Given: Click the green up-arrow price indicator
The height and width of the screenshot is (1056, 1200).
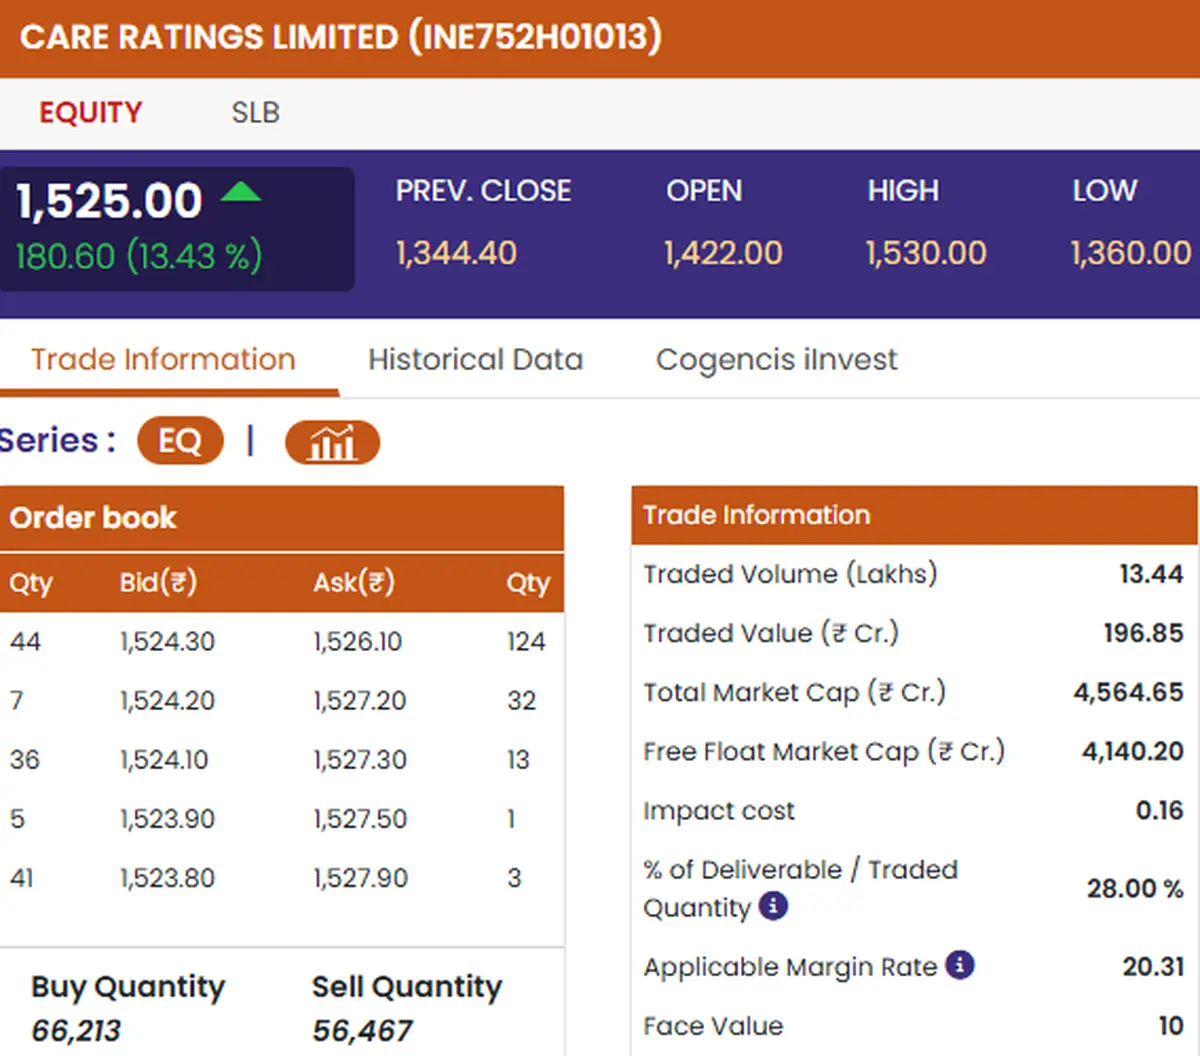Looking at the screenshot, I should [240, 191].
